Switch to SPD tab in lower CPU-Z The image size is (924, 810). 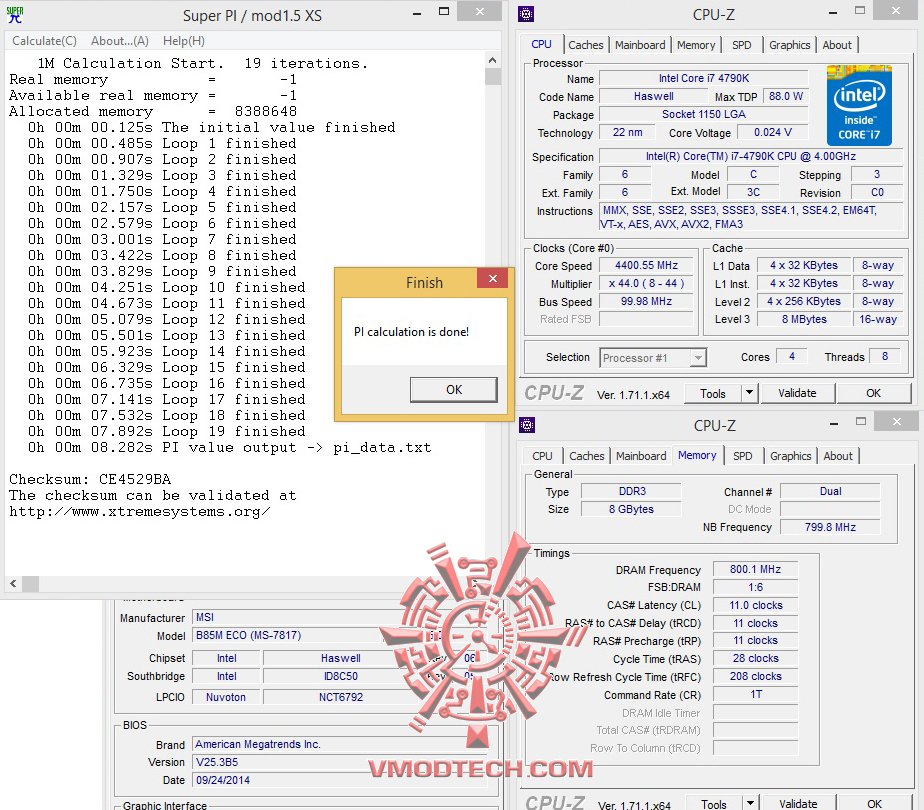[x=742, y=456]
